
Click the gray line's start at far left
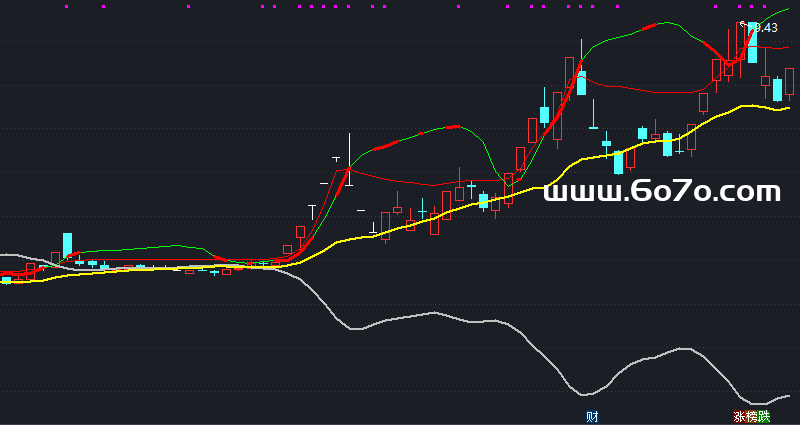[x=4, y=255]
